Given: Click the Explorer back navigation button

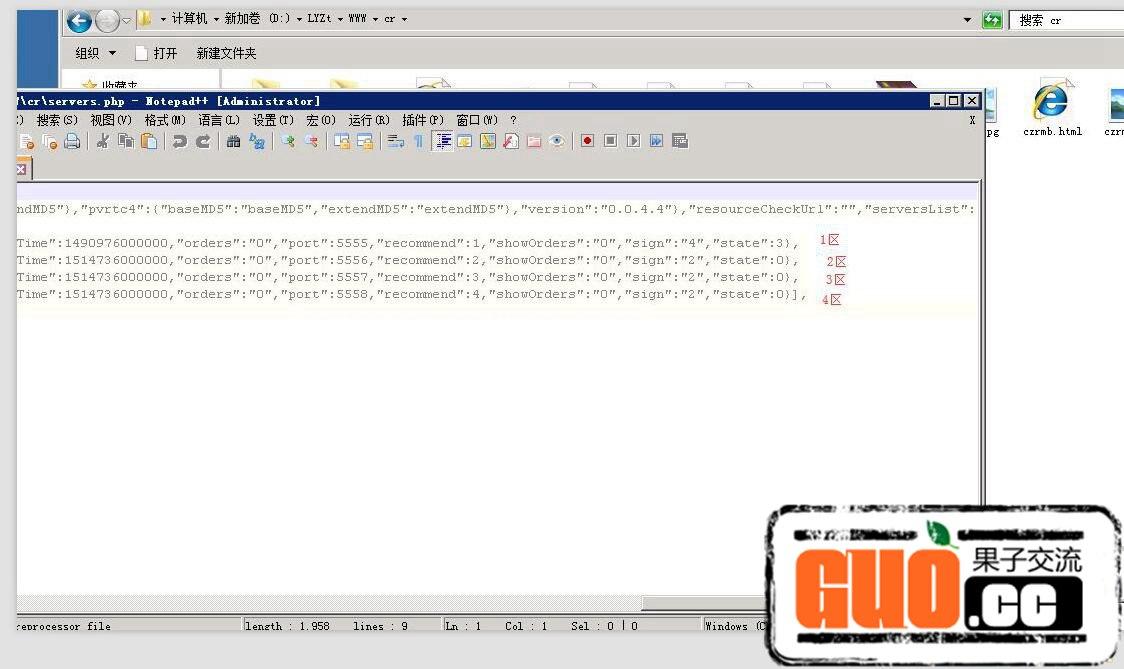Looking at the screenshot, I should [x=79, y=20].
